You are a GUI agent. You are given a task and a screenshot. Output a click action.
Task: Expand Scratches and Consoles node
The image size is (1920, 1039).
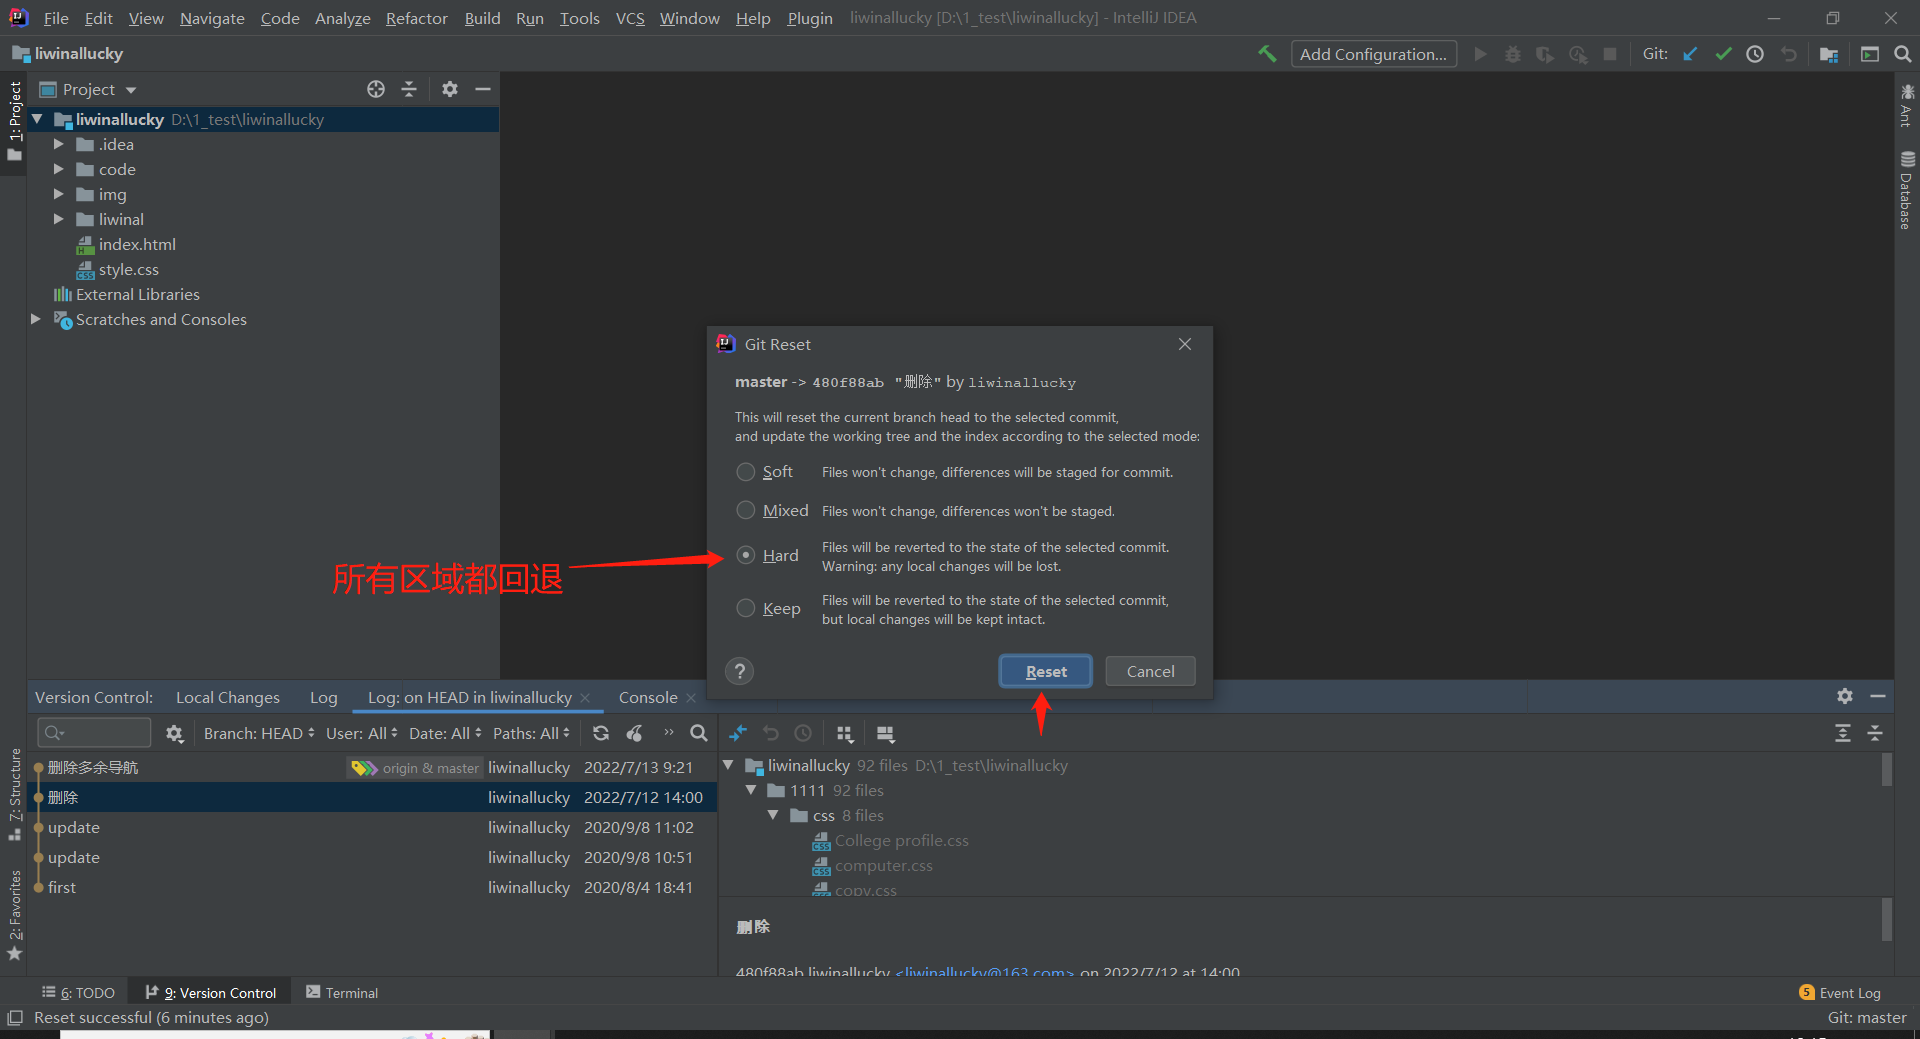point(36,319)
